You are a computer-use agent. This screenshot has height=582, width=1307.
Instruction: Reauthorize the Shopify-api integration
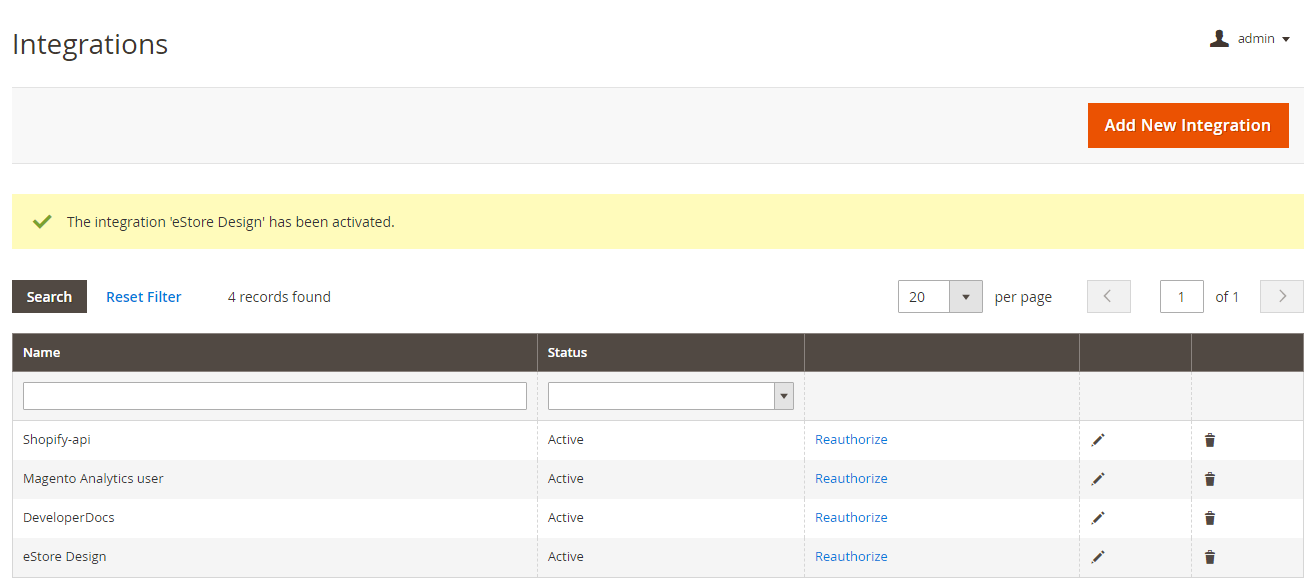851,439
